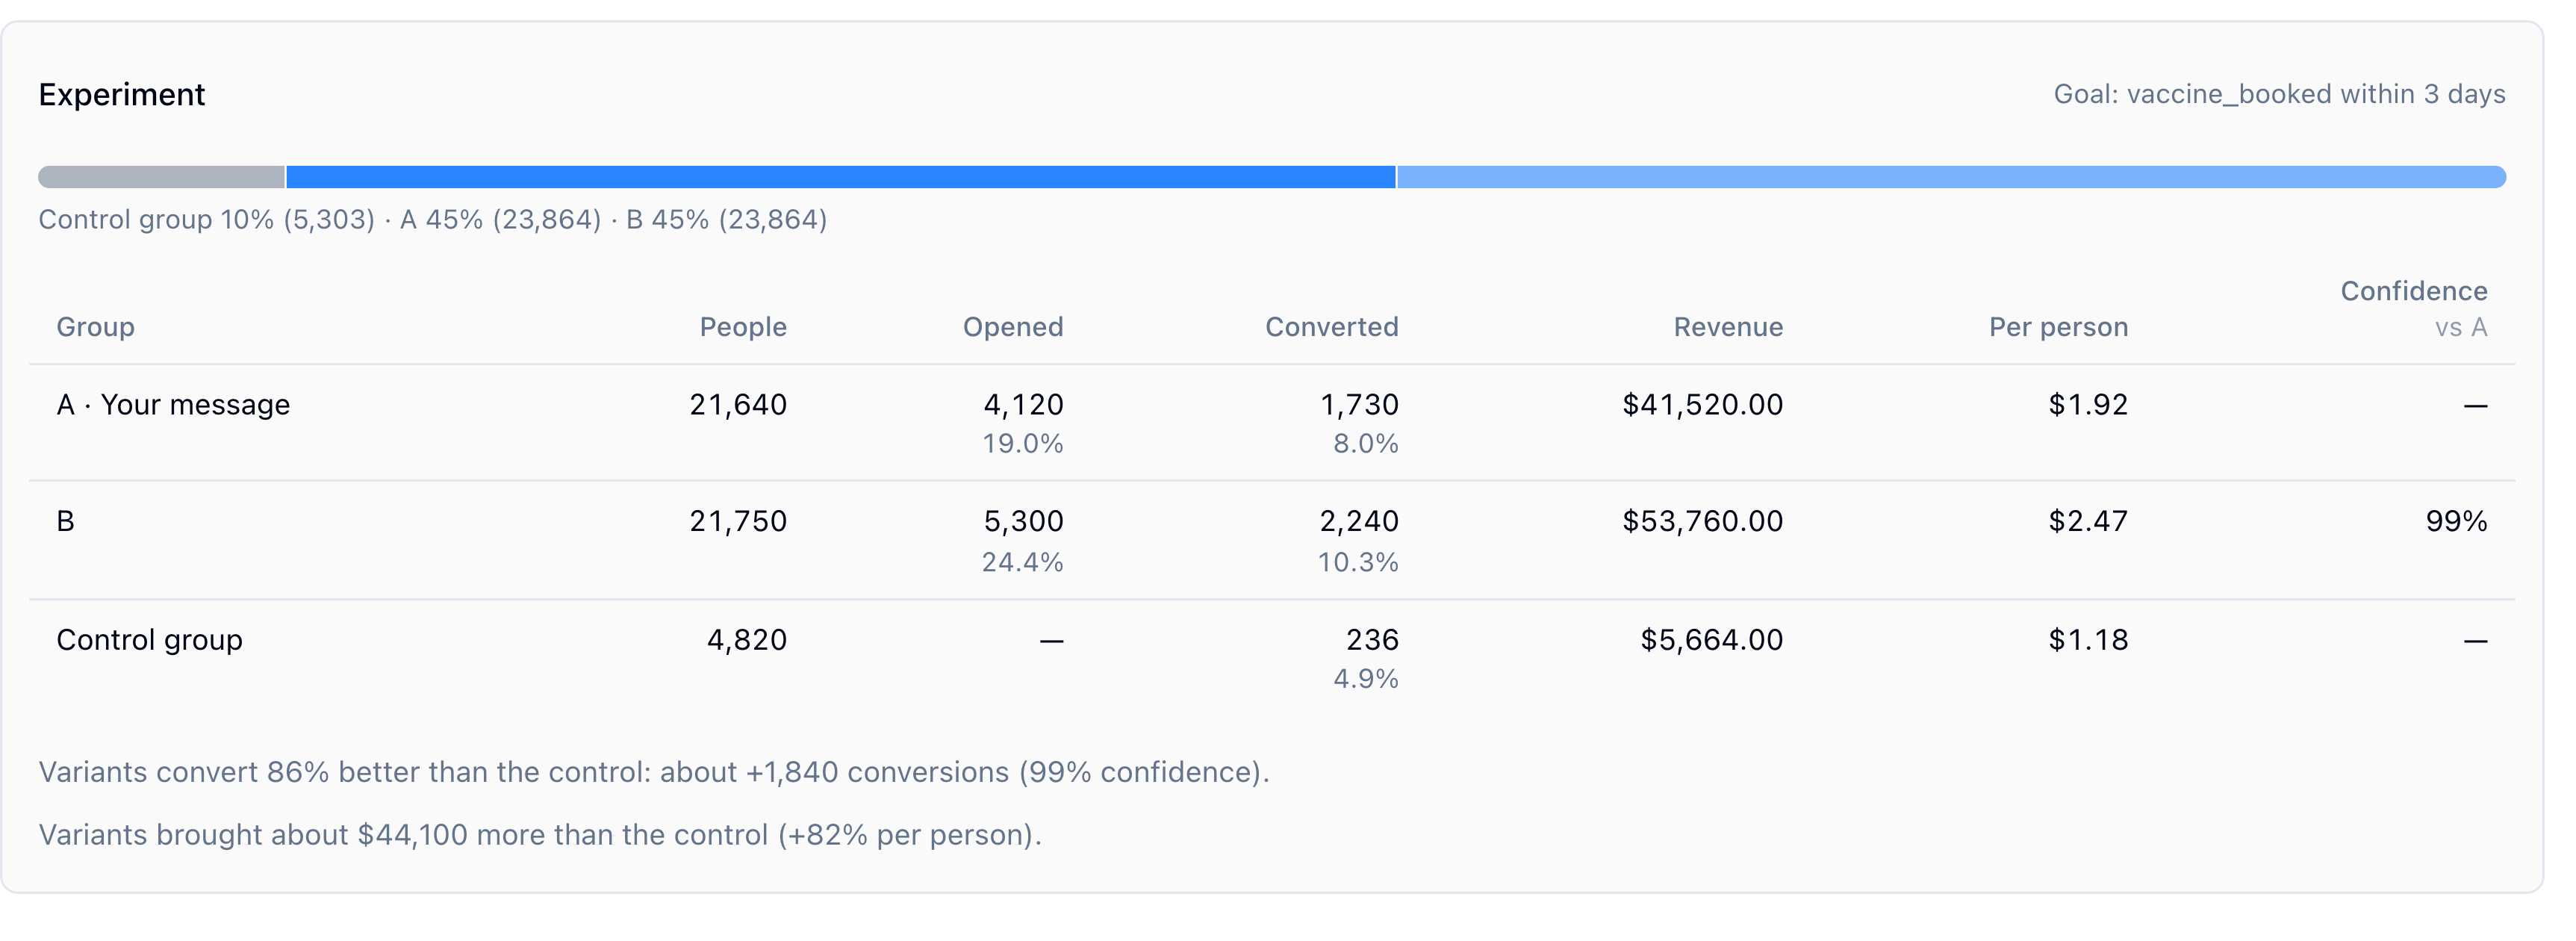Click the 99% confidence value for B
This screenshot has height=941, width=2576.
tap(2456, 521)
